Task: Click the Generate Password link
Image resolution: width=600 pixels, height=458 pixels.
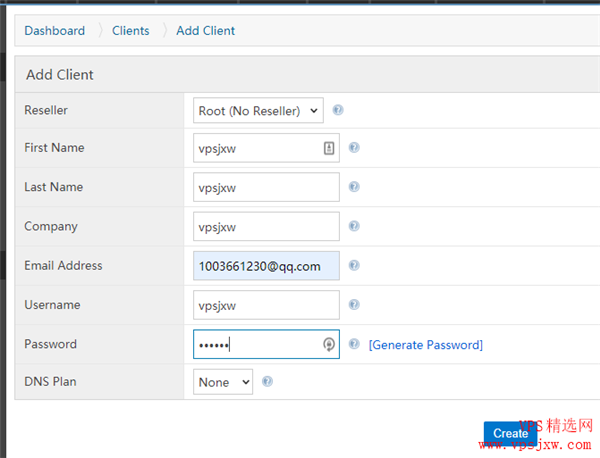Action: pyautogui.click(x=426, y=345)
